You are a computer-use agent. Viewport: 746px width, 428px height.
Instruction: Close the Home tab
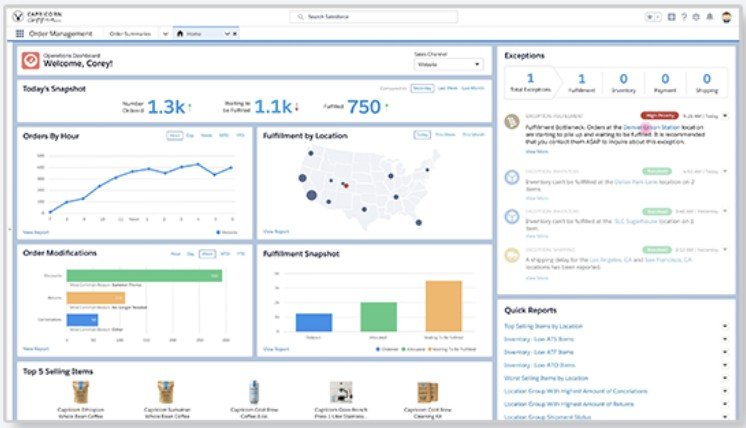coord(235,34)
